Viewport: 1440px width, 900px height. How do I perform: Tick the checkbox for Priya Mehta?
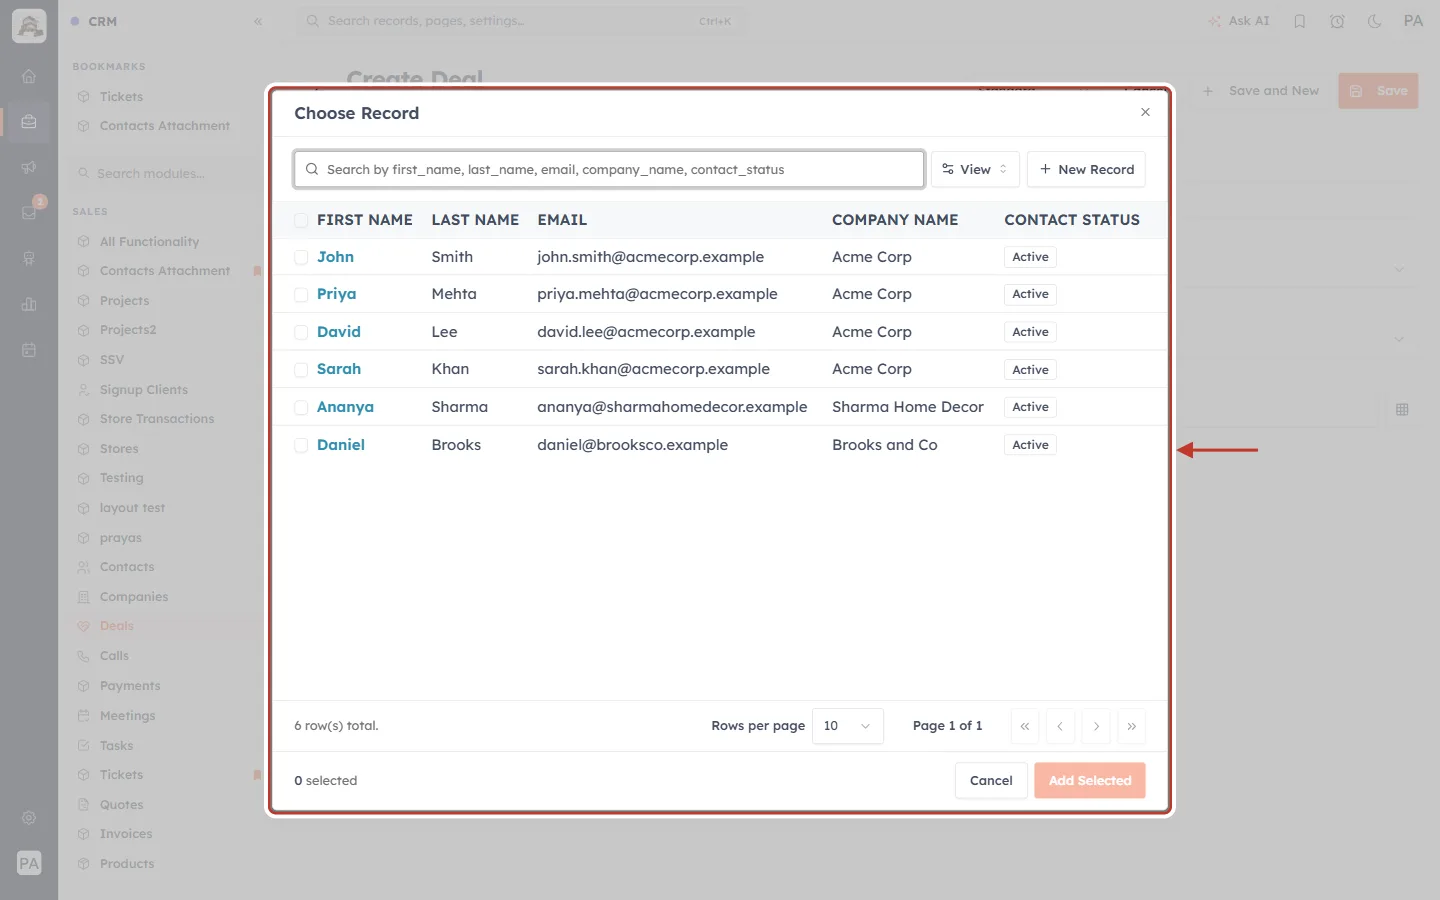(x=301, y=294)
